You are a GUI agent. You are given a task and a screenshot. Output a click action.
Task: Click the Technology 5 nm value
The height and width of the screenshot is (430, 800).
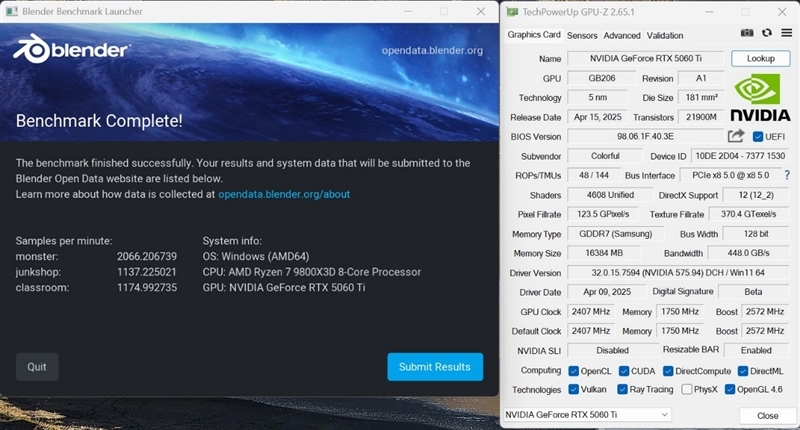pos(597,97)
